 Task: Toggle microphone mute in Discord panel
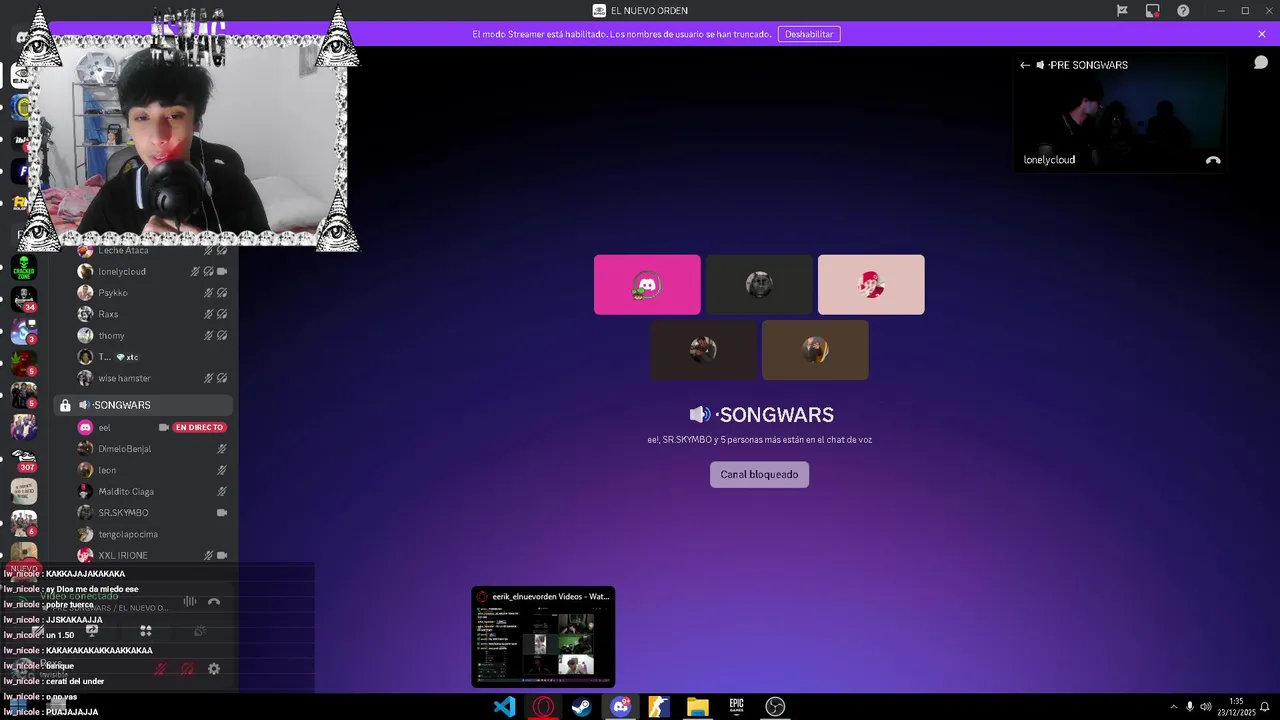160,669
